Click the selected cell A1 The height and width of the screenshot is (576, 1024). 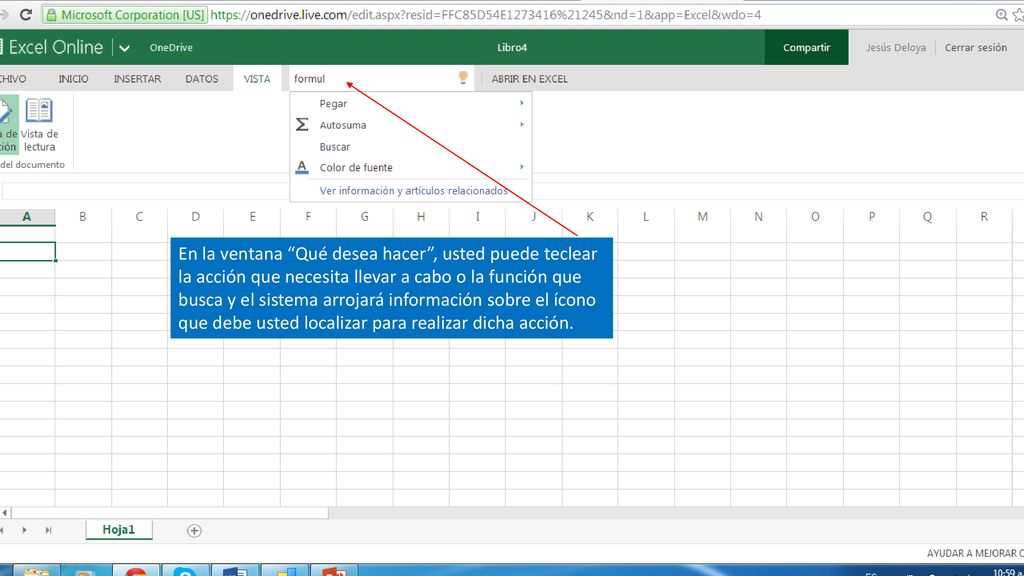click(x=27, y=251)
